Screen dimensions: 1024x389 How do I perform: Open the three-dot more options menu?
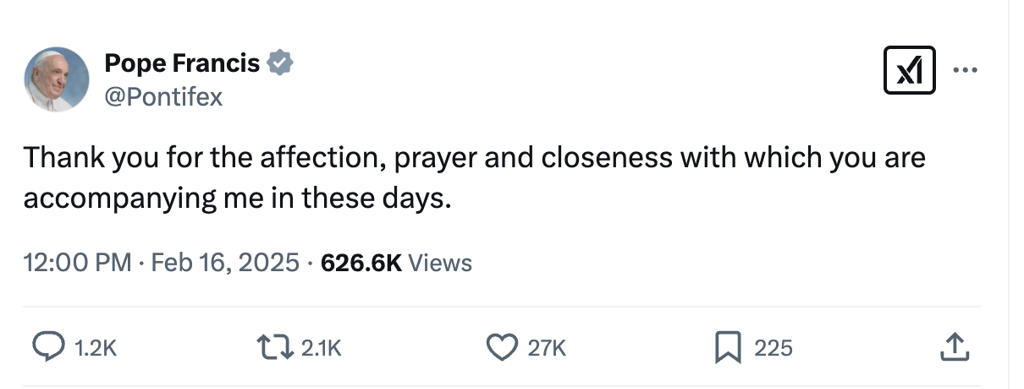(965, 70)
